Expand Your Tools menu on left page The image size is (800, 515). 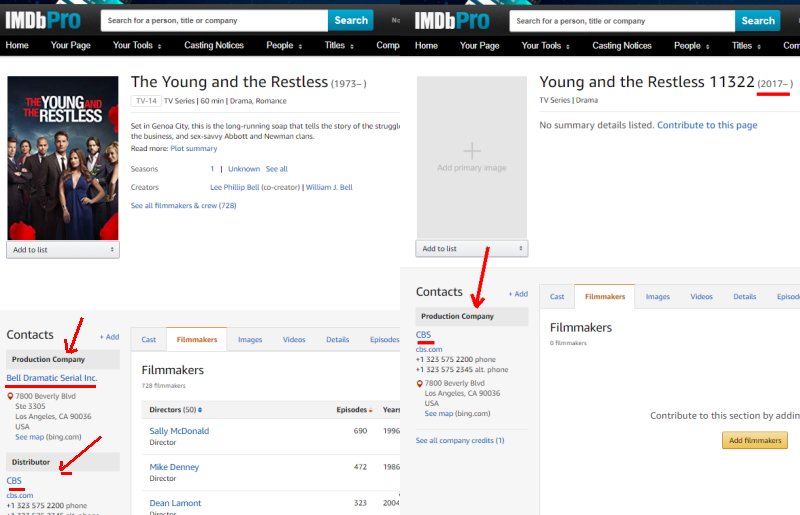(x=137, y=45)
